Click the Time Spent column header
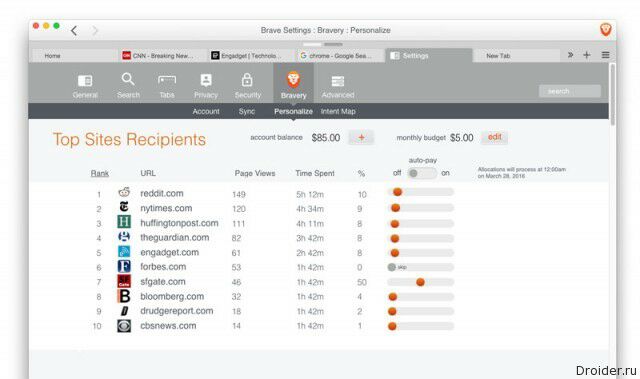This screenshot has height=379, width=640. [315, 173]
